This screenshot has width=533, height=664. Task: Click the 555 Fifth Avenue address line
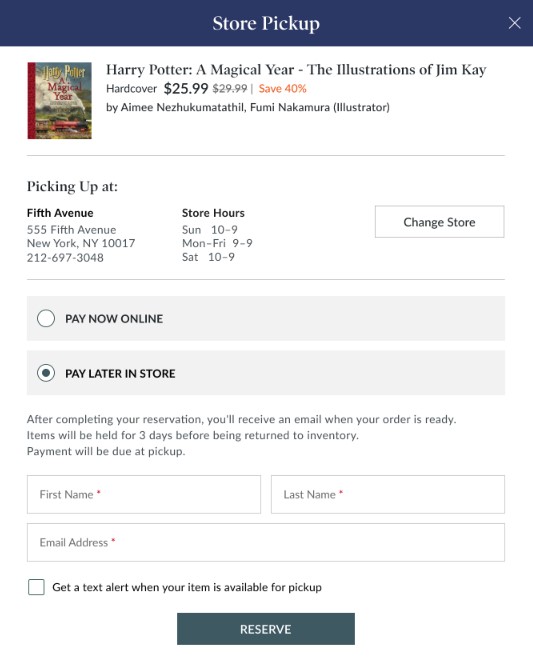point(72,230)
